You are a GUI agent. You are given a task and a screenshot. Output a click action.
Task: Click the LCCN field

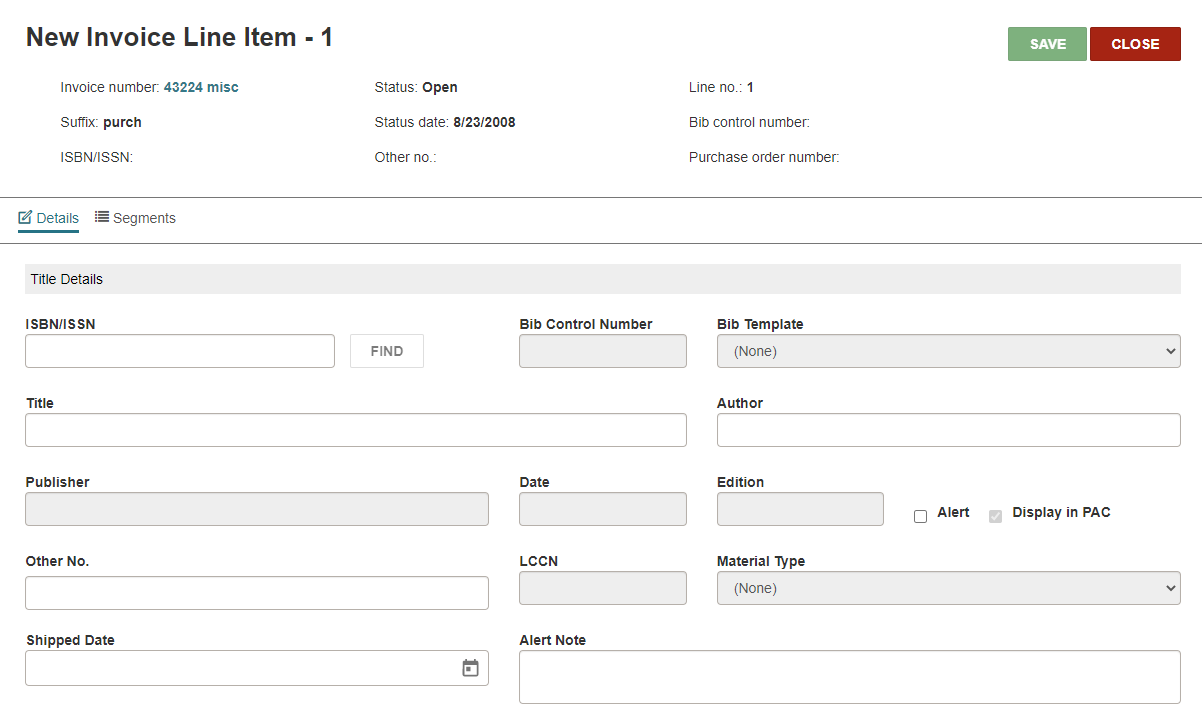(603, 588)
